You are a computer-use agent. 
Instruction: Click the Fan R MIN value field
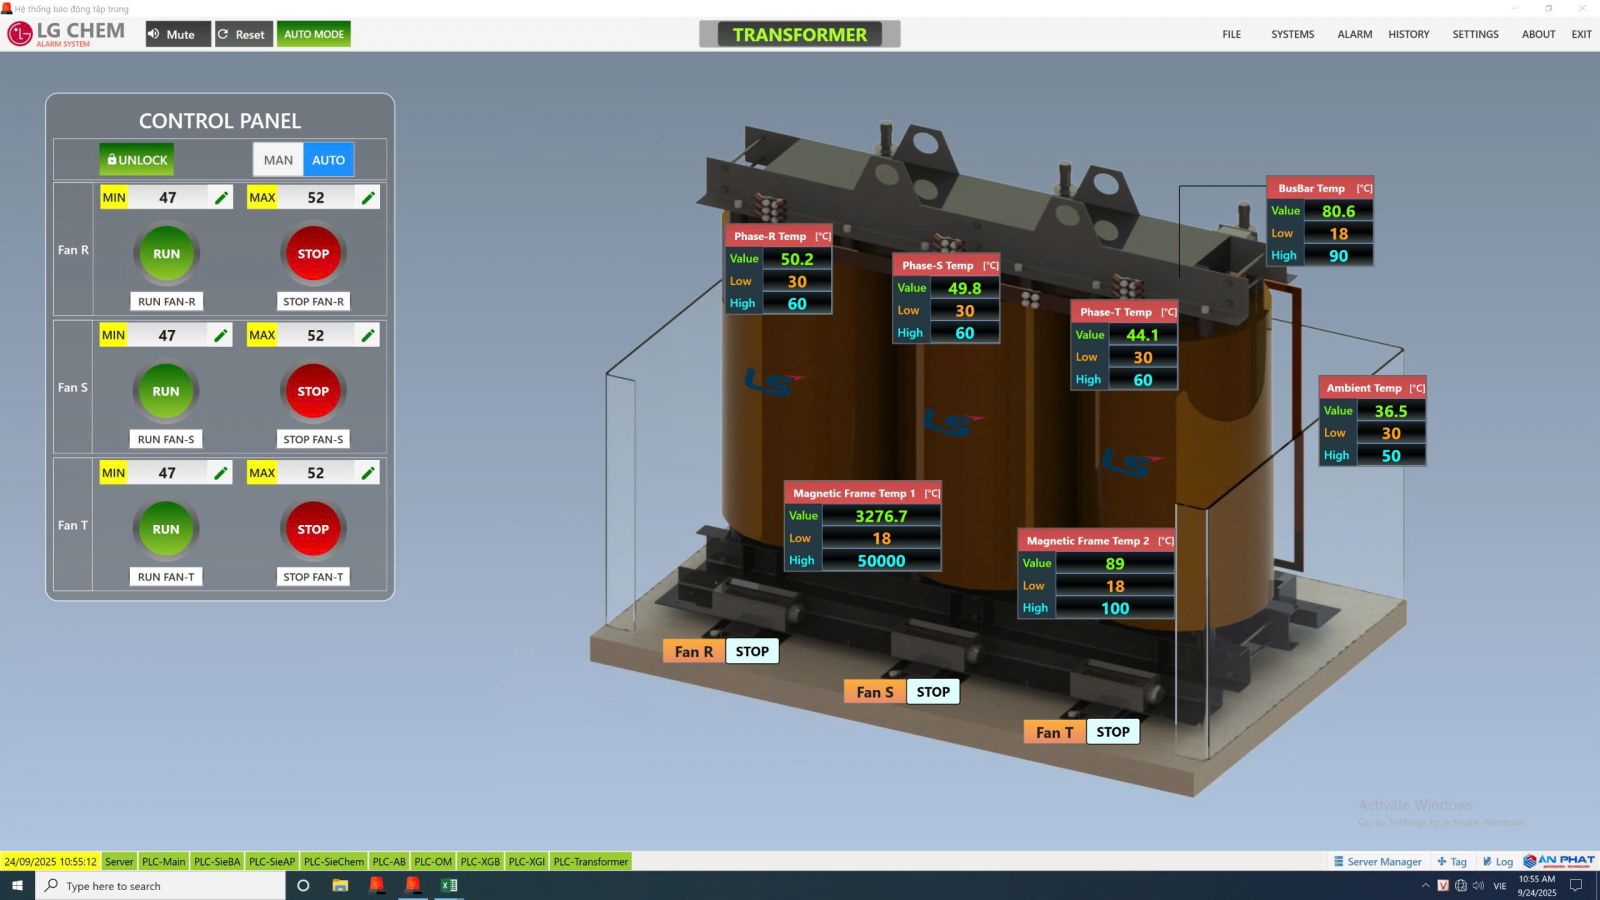[x=167, y=198]
